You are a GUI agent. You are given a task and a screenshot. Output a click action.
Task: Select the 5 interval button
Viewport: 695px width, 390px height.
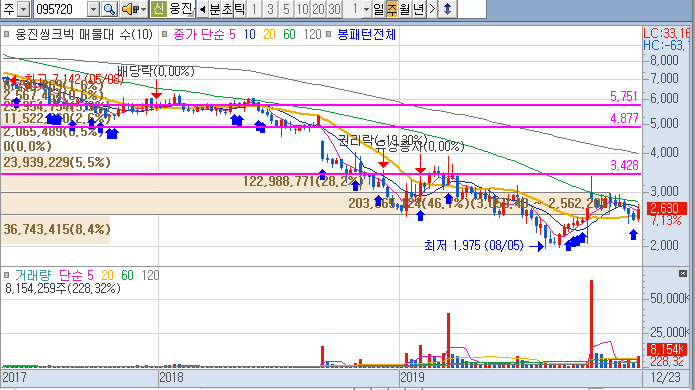(286, 9)
